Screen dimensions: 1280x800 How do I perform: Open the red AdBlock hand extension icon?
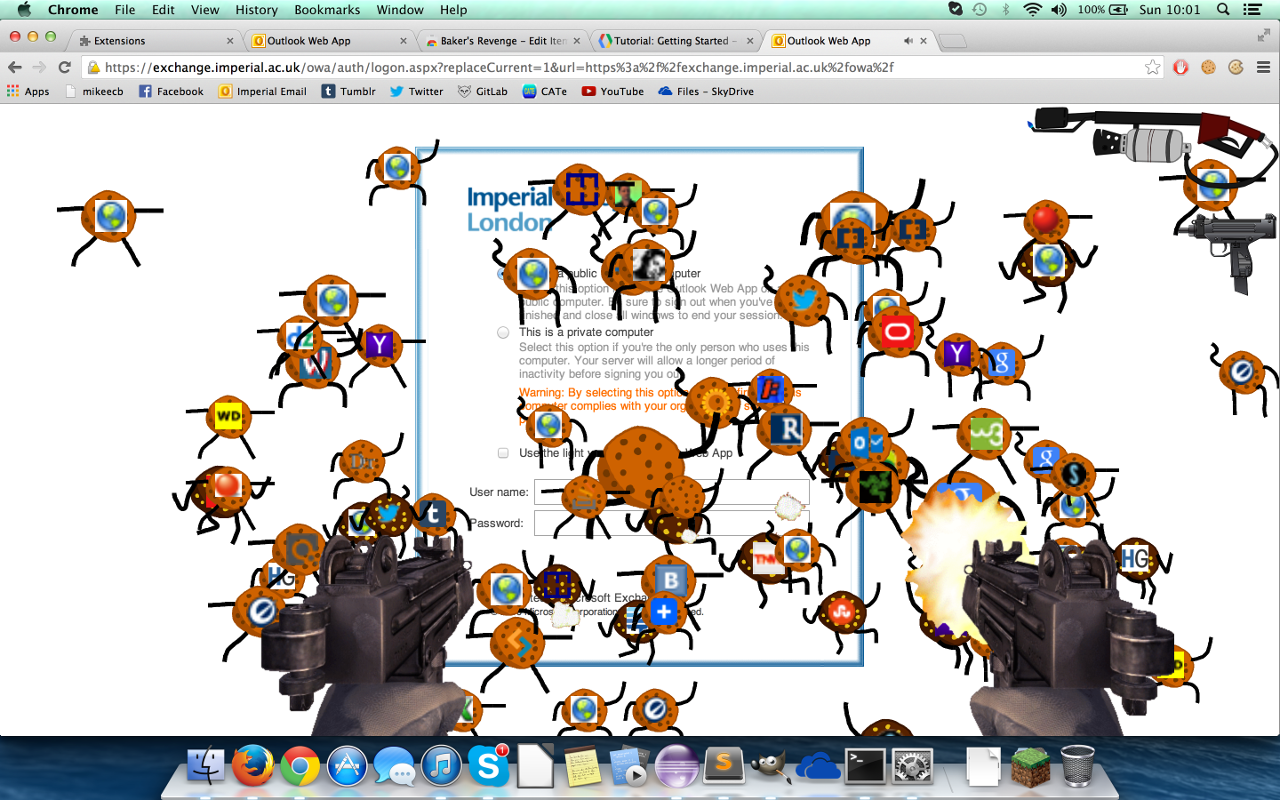coord(1181,67)
